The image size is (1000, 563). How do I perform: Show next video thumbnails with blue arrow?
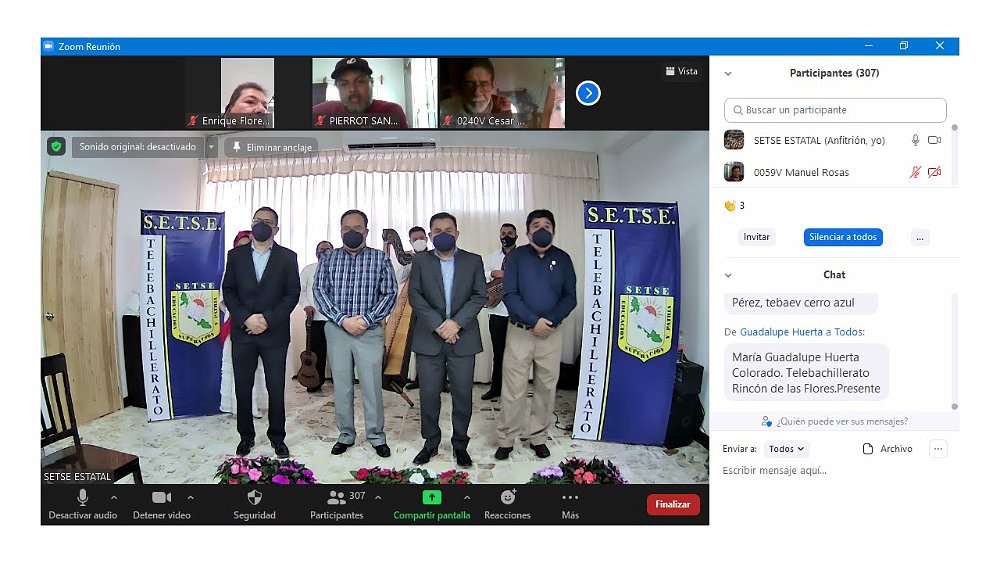(588, 93)
